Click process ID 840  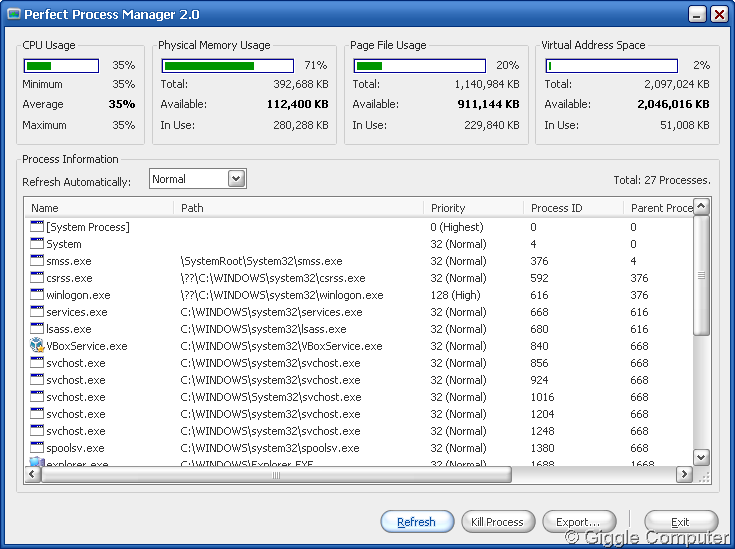click(x=540, y=346)
